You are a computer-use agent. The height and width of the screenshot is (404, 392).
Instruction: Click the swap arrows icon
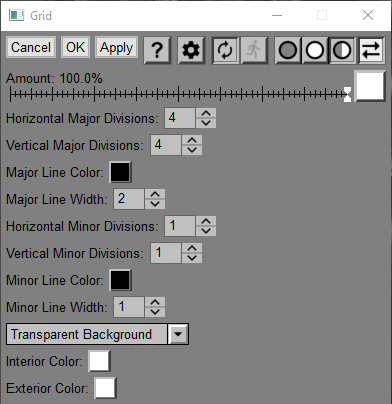(371, 50)
